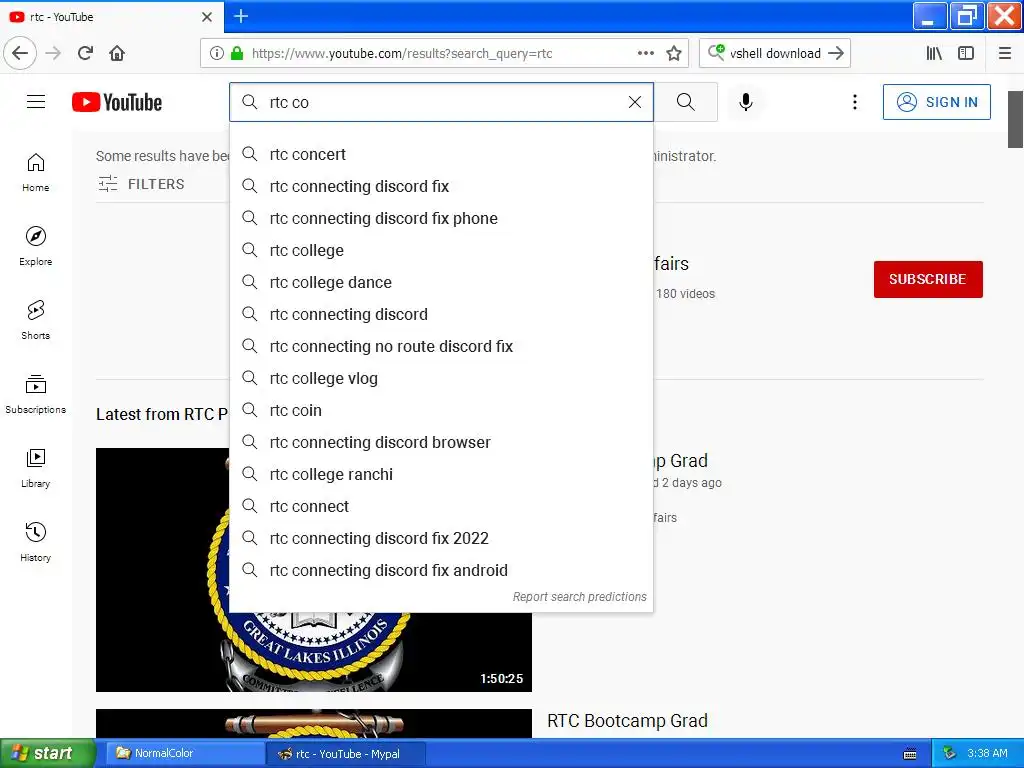The image size is (1024, 768).
Task: Click the green padlock security icon
Action: (237, 53)
